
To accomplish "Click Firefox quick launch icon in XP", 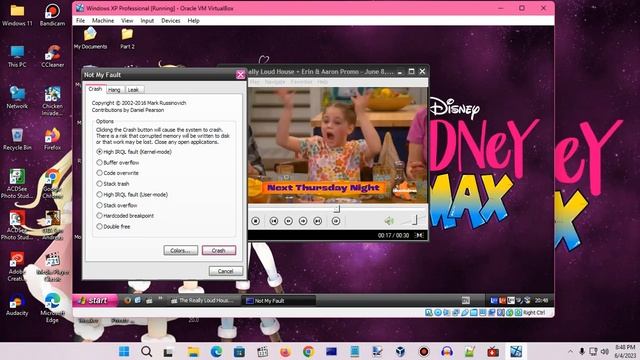I will (127, 300).
